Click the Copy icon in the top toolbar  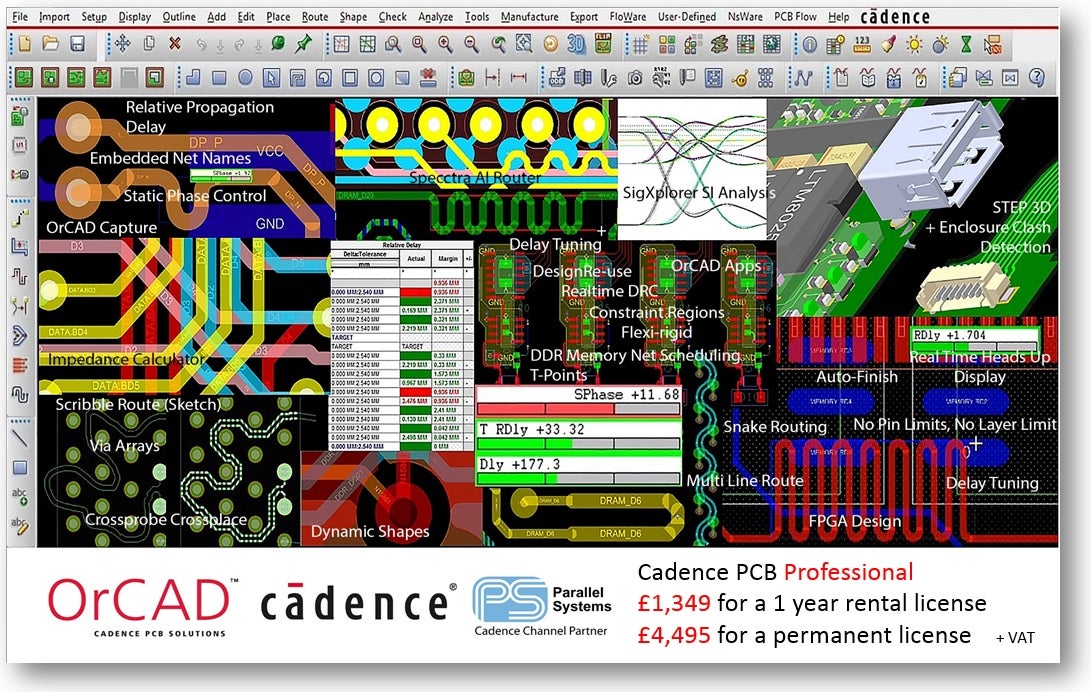pos(149,45)
